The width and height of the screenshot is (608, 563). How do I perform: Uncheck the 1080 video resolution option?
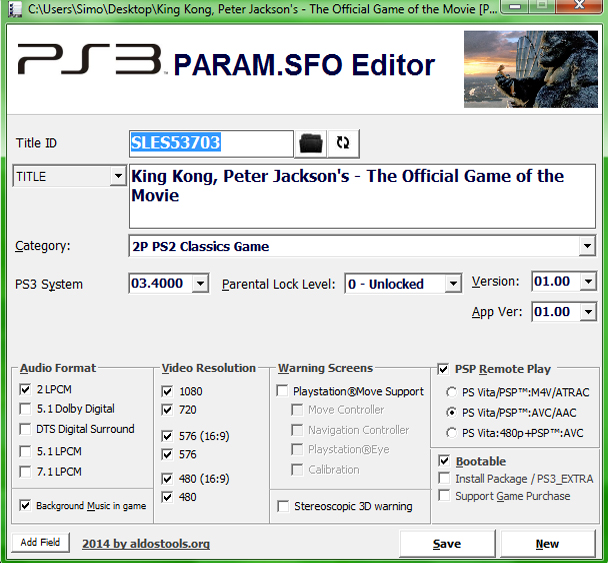167,391
